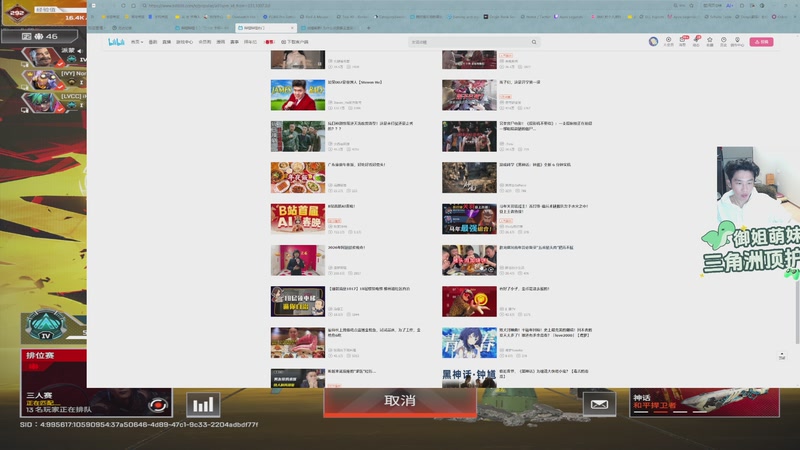Viewport: 800px width, 450px height.
Task: Click the browser home icon
Action: [134, 6]
